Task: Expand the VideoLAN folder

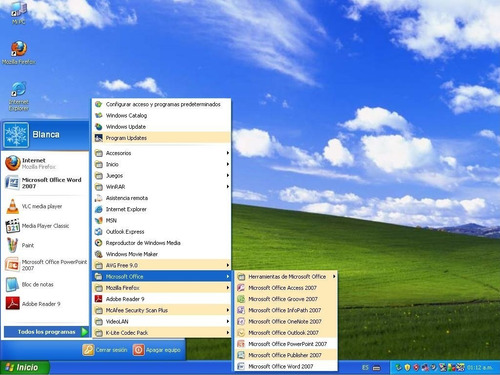Action: tap(161, 321)
